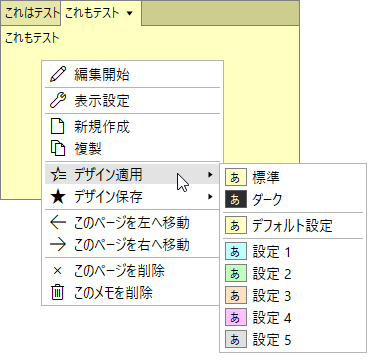This screenshot has height=364, width=378.
Task: Click the × icon beside このページを削除
Action: (58, 271)
